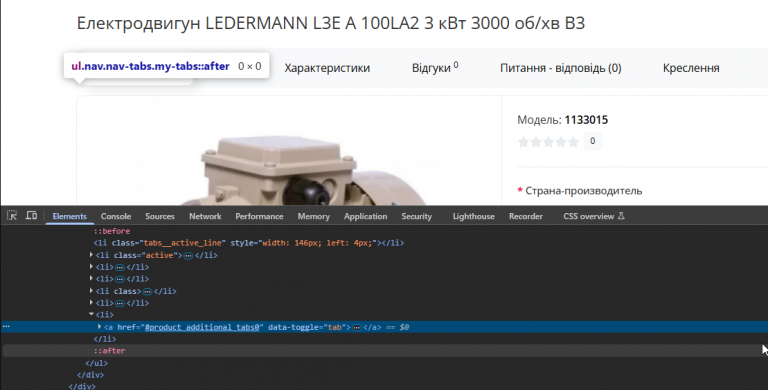Image resolution: width=768 pixels, height=390 pixels.
Task: Click the ul.nav.nav-tabs.my-tabs::after tooltip
Action: pos(167,66)
